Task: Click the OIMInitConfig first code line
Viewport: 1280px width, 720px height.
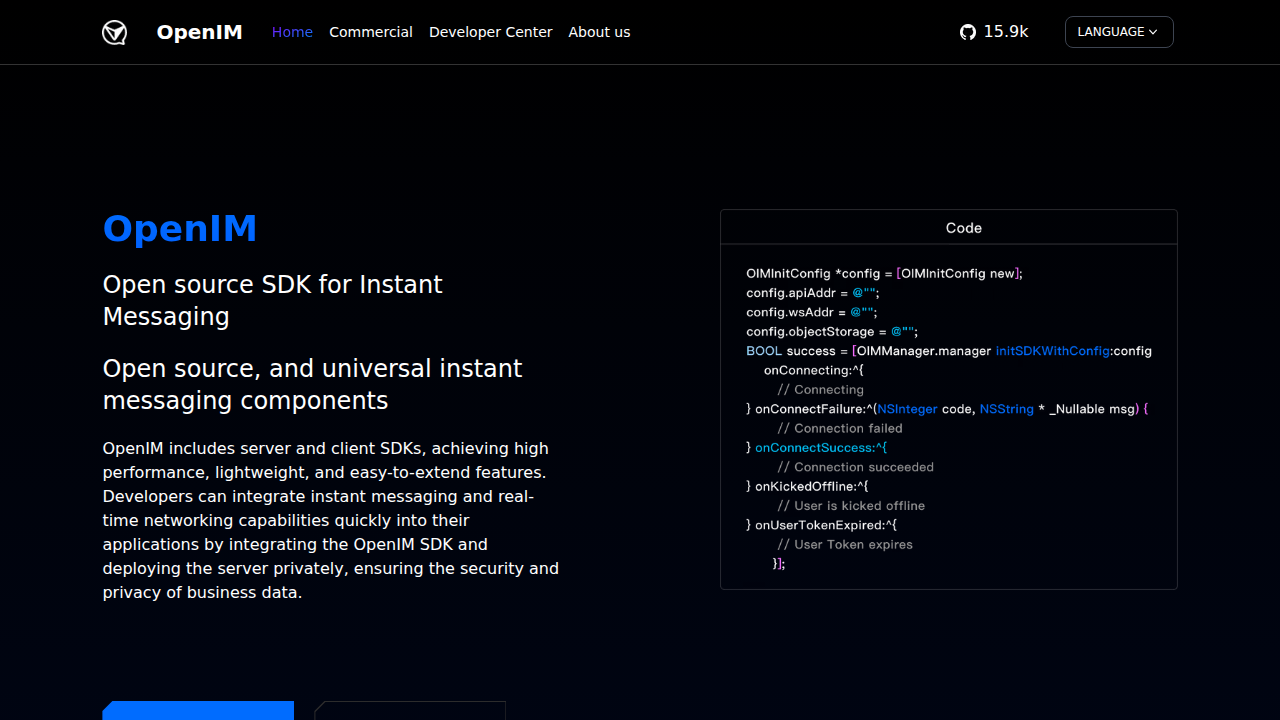Action: [884, 274]
